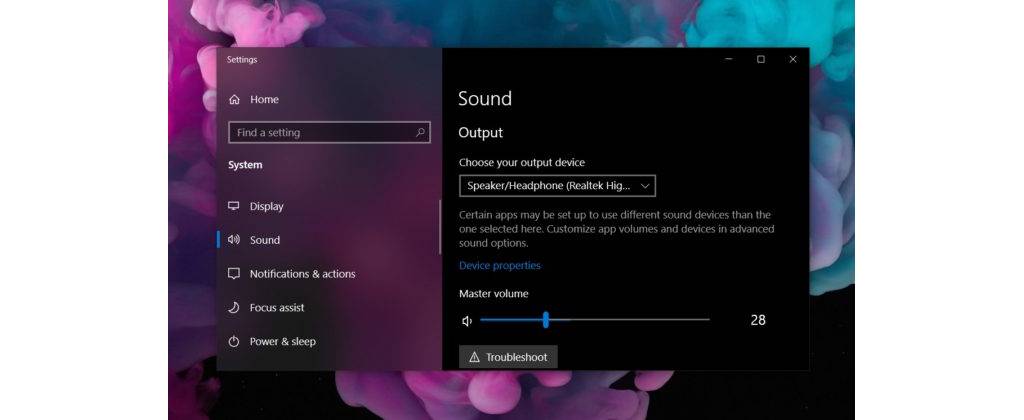
Task: Click the Output section heading
Action: 481,133
